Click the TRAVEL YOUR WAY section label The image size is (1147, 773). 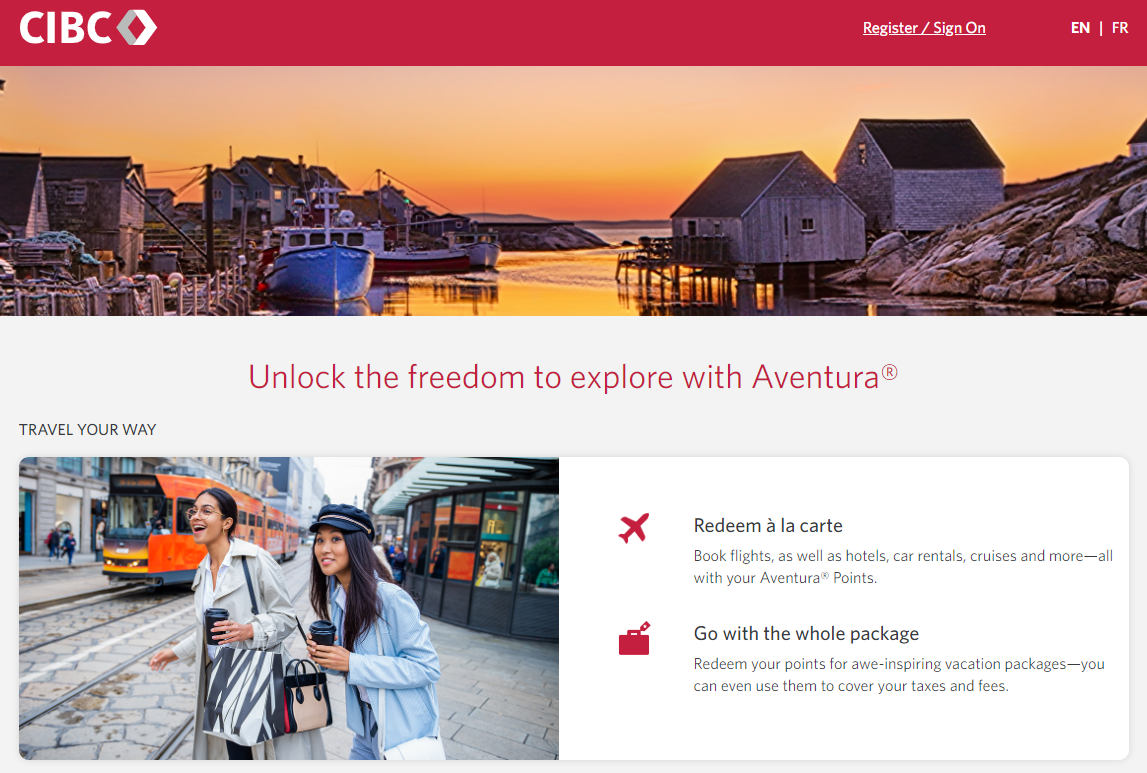[x=88, y=430]
